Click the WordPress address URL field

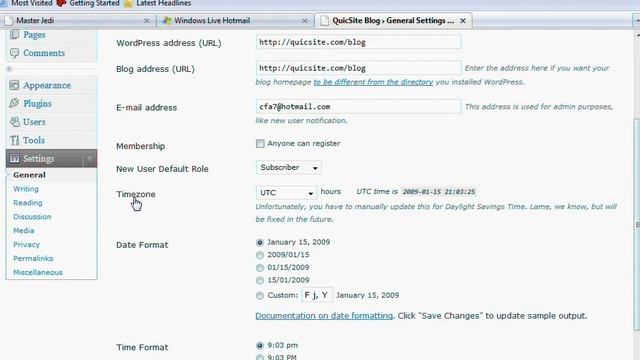tap(359, 42)
